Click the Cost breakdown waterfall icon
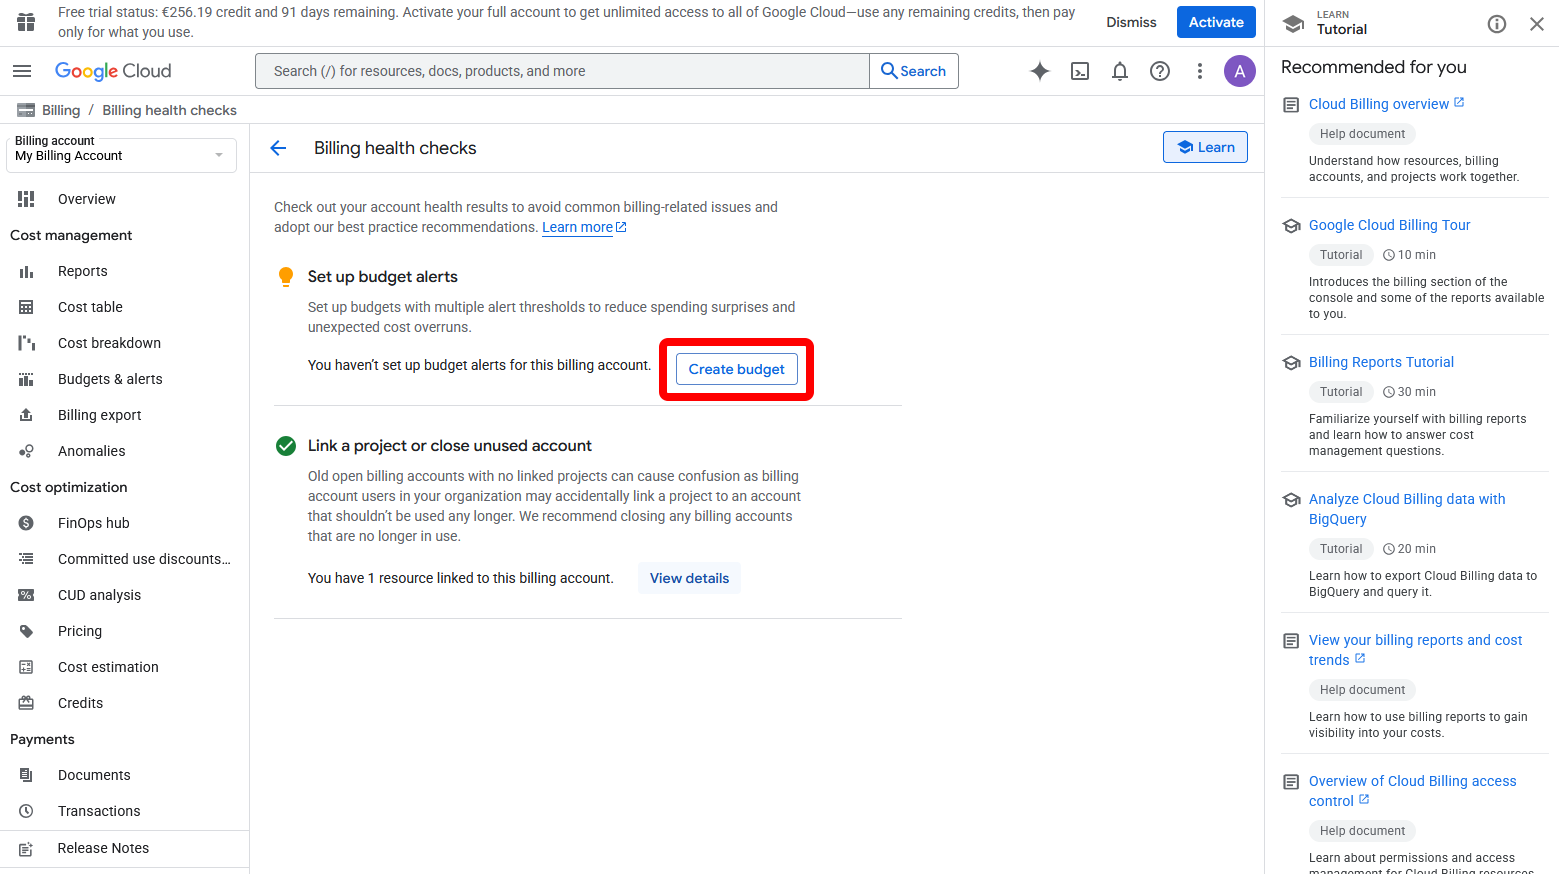The image size is (1559, 874). click(26, 343)
